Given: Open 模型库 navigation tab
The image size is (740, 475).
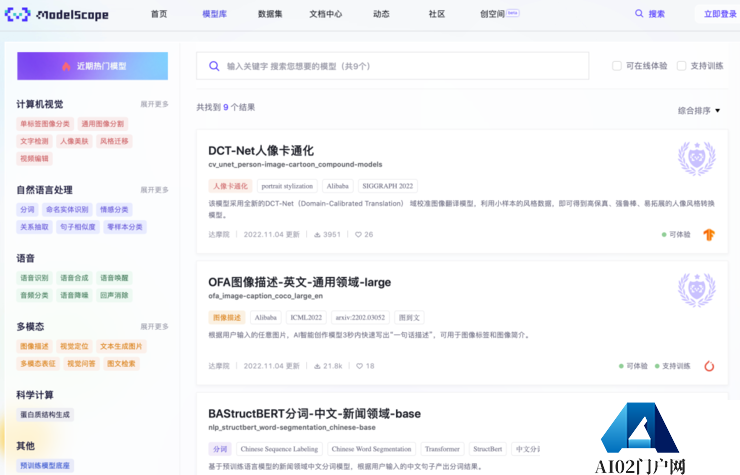Looking at the screenshot, I should (x=215, y=14).
